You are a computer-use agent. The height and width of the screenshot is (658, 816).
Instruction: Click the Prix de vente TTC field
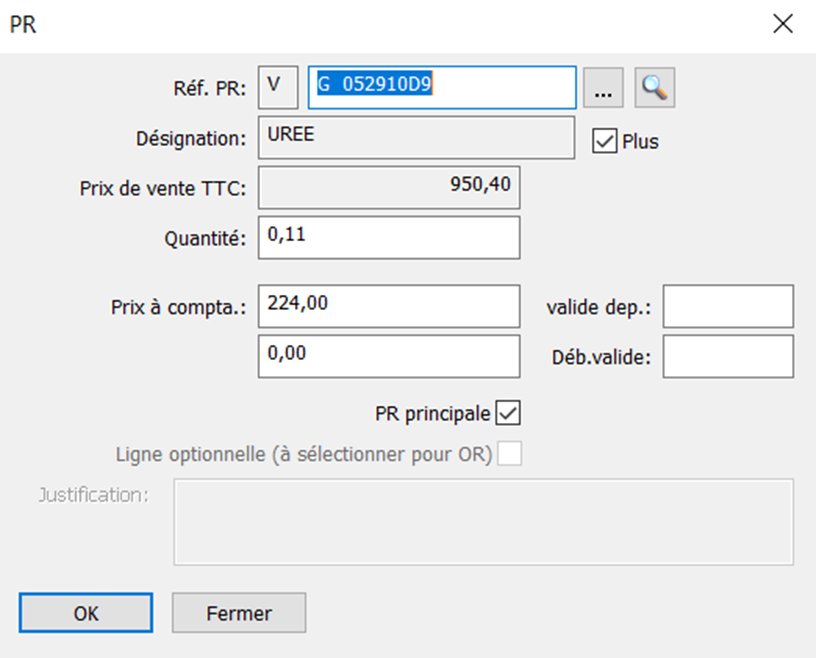(389, 187)
